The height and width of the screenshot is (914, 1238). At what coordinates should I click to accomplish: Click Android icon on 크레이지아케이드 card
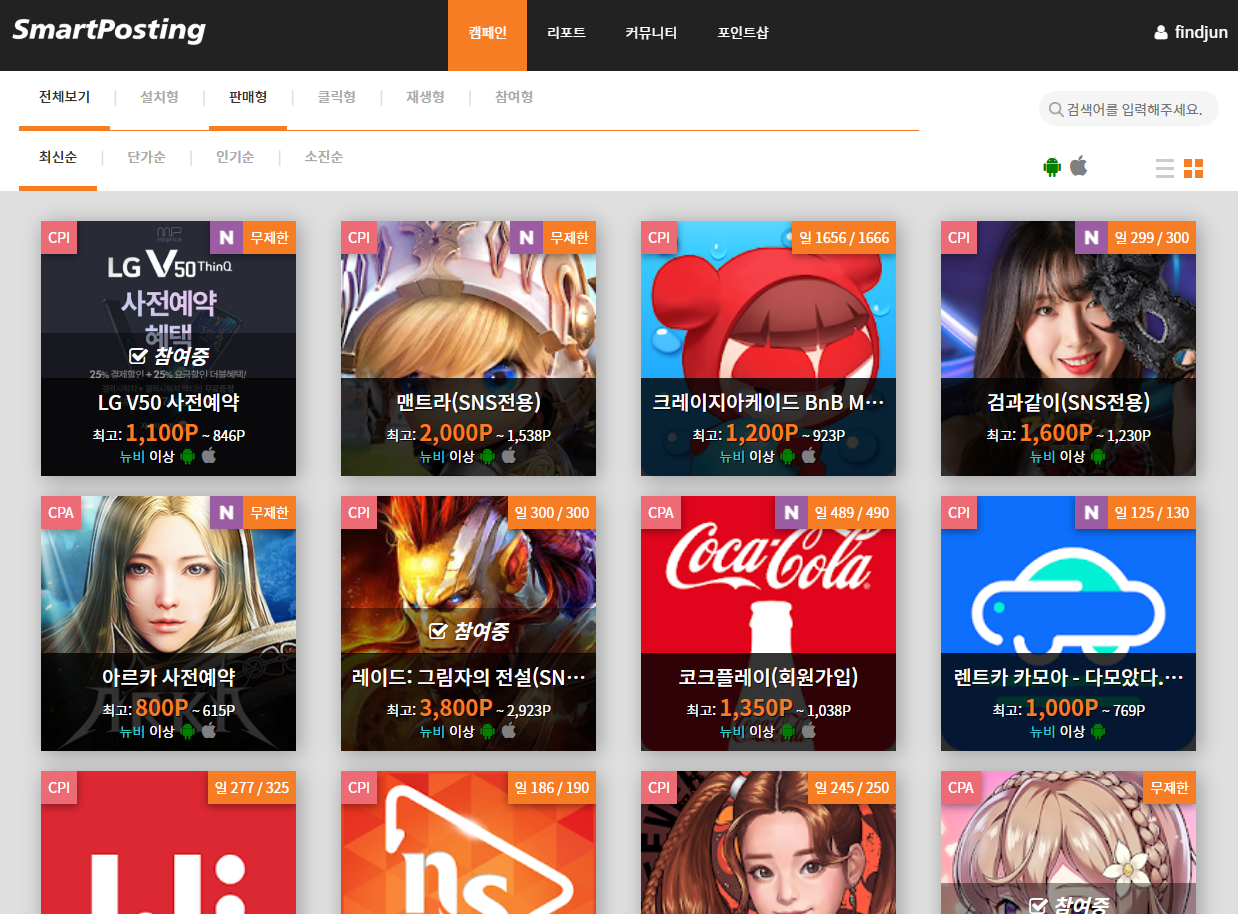[x=788, y=456]
